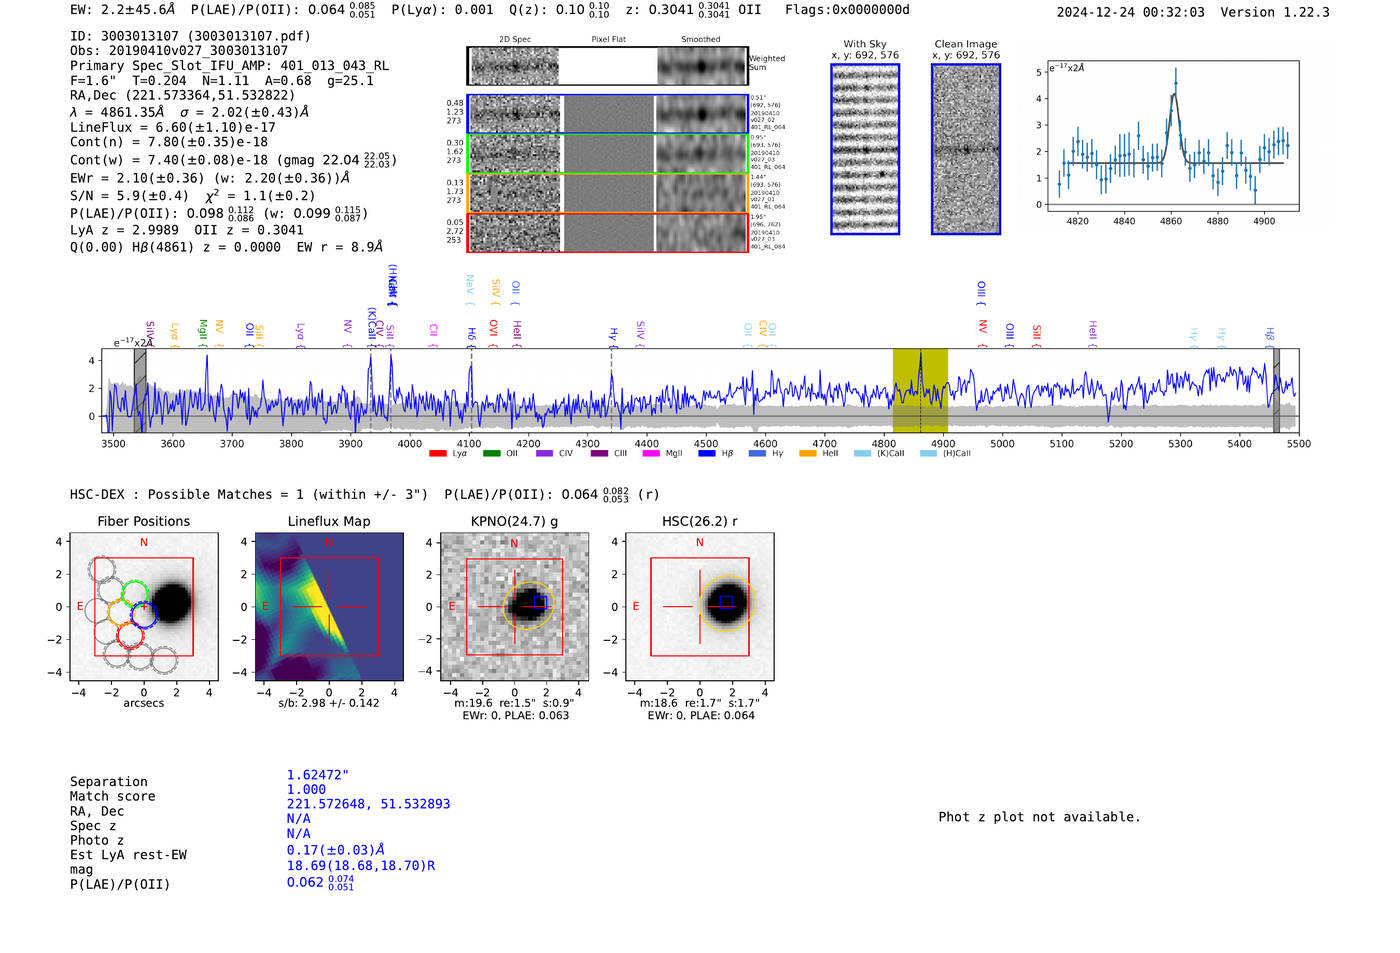Select the HSC(26.2) r image
This screenshot has width=1400, height=953.
pos(699,607)
